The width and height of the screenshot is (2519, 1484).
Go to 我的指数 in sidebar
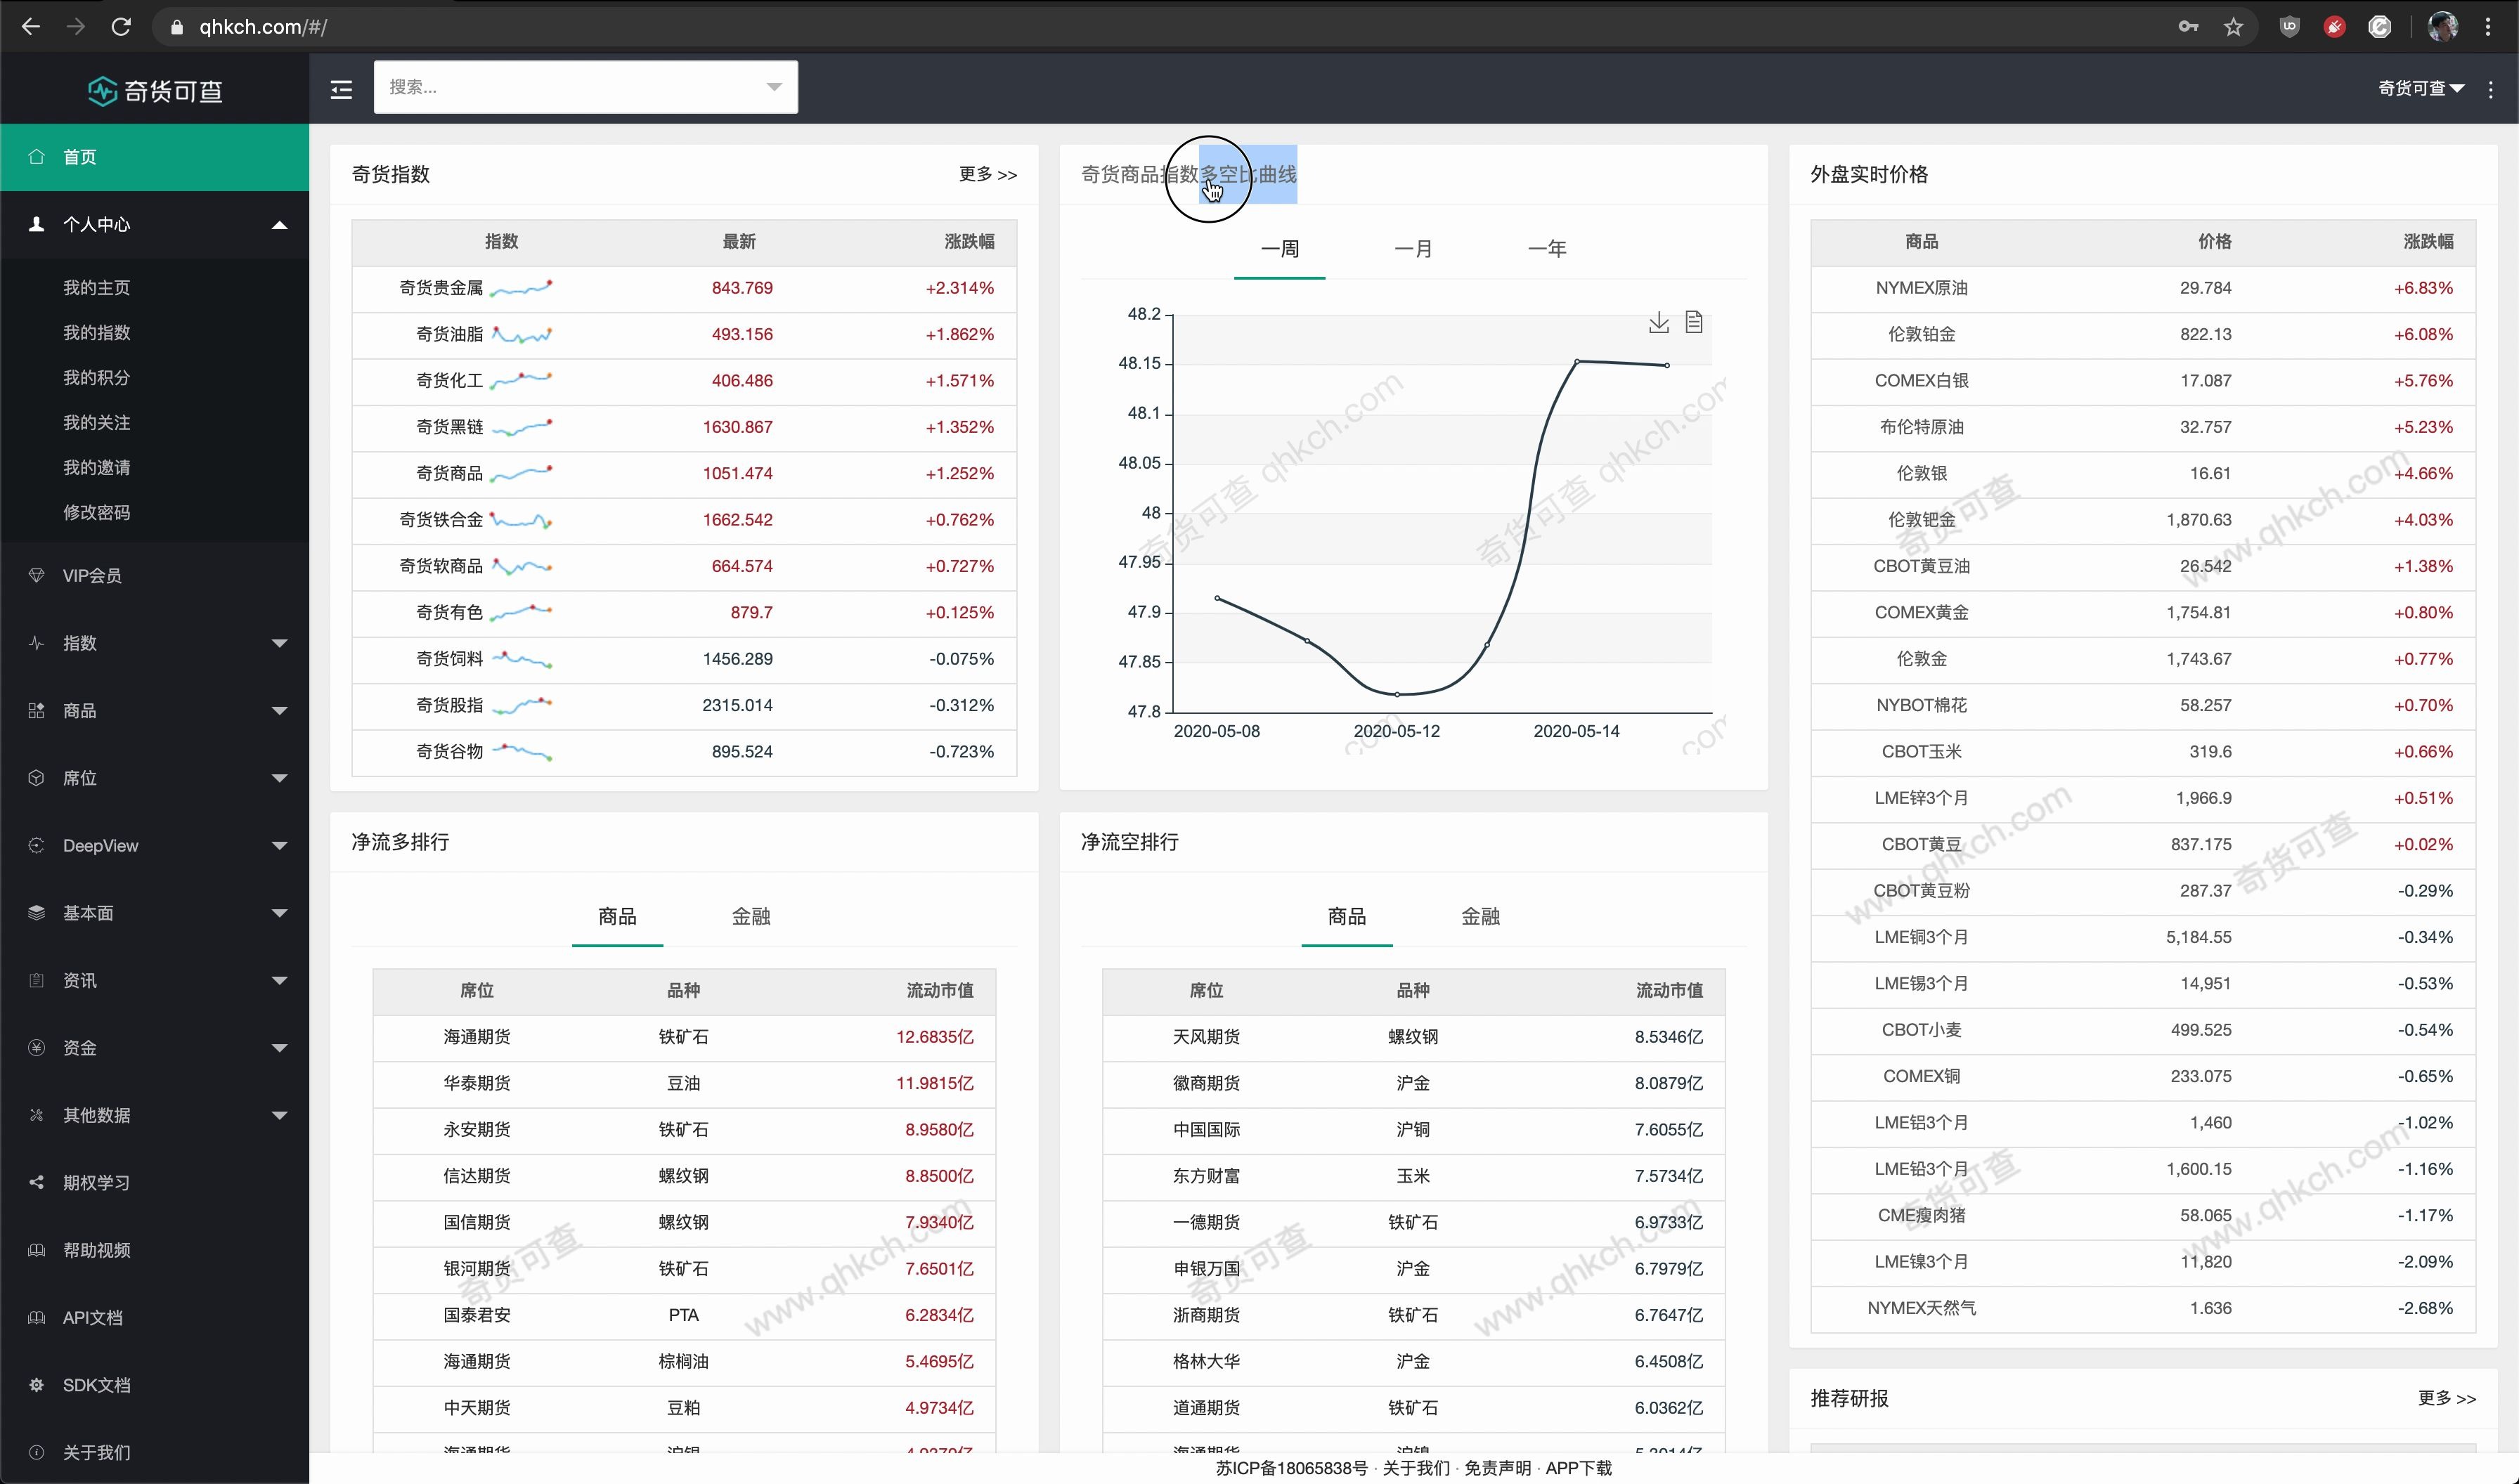coord(96,333)
